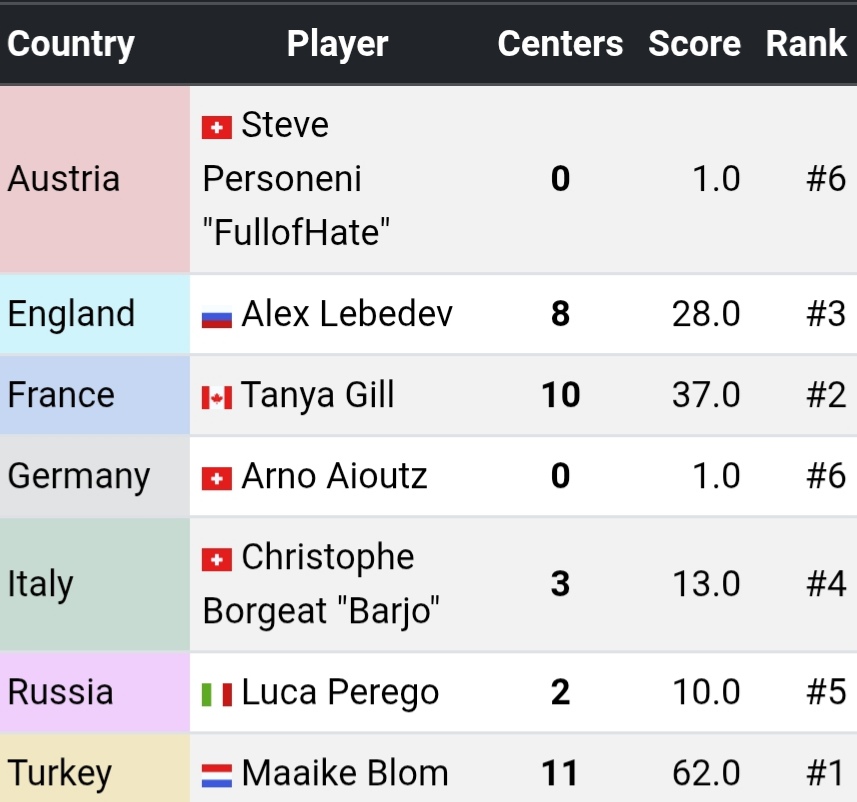Select the purple Russia country cell
The image size is (857, 802).
(x=94, y=692)
